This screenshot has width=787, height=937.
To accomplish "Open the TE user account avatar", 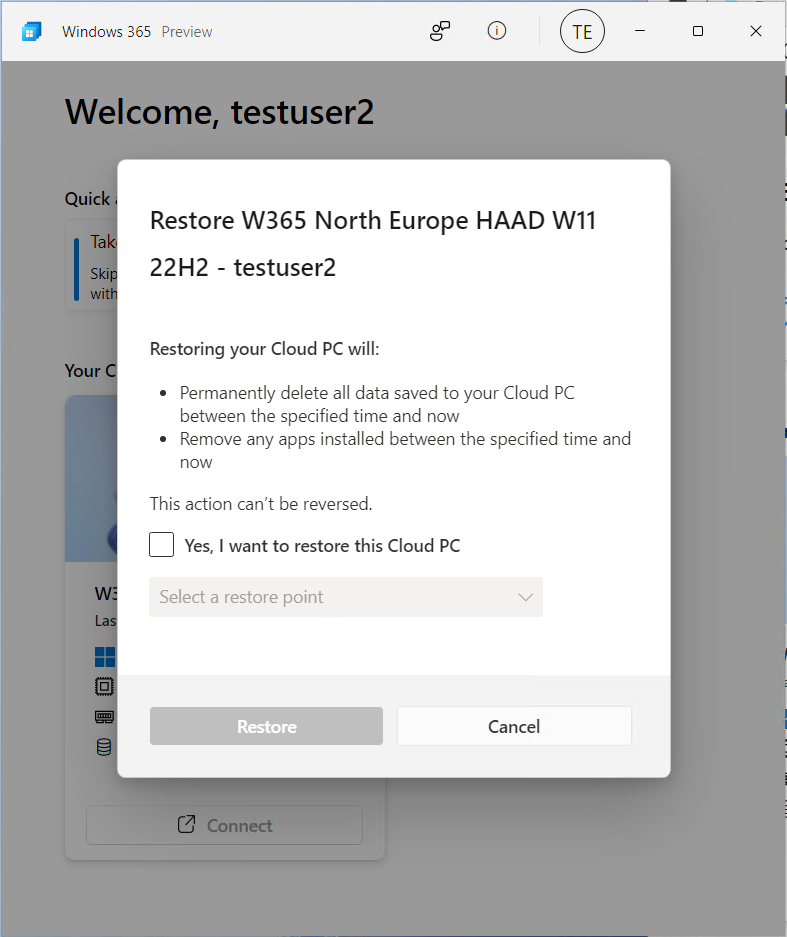I will tap(582, 31).
